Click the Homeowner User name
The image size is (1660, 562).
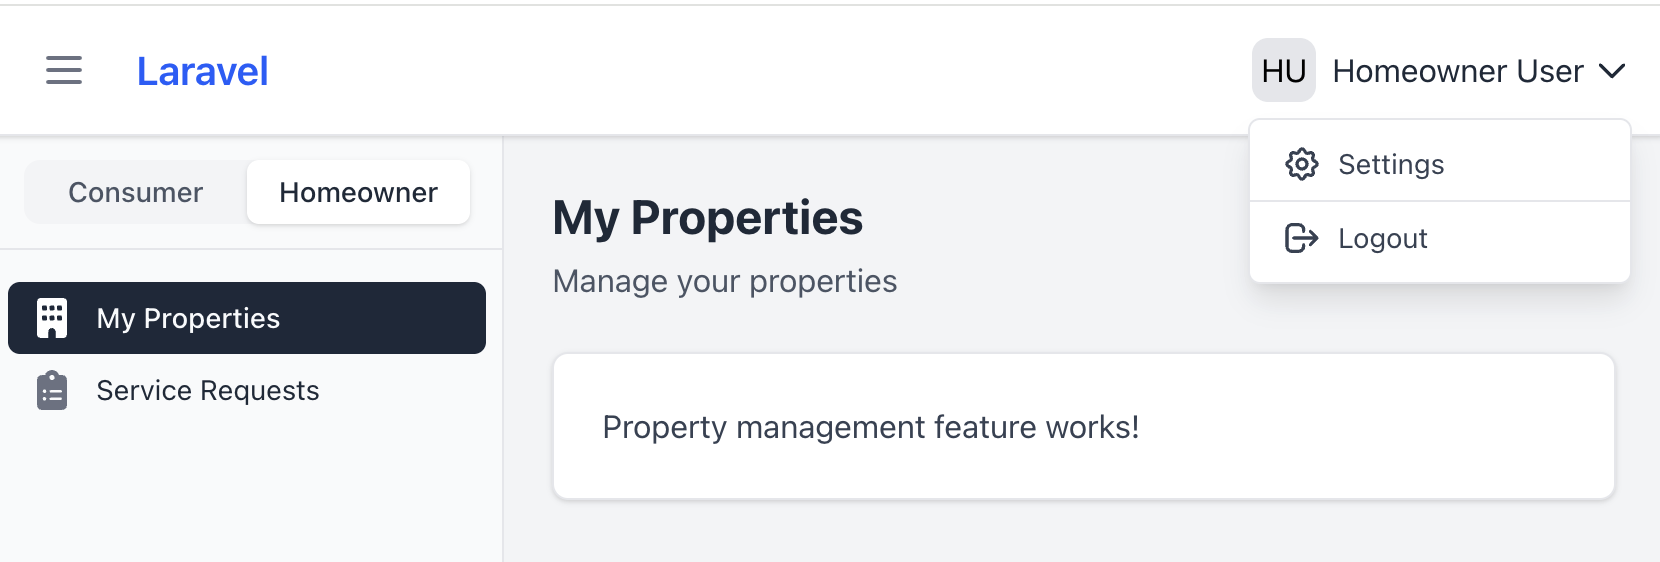[1457, 71]
